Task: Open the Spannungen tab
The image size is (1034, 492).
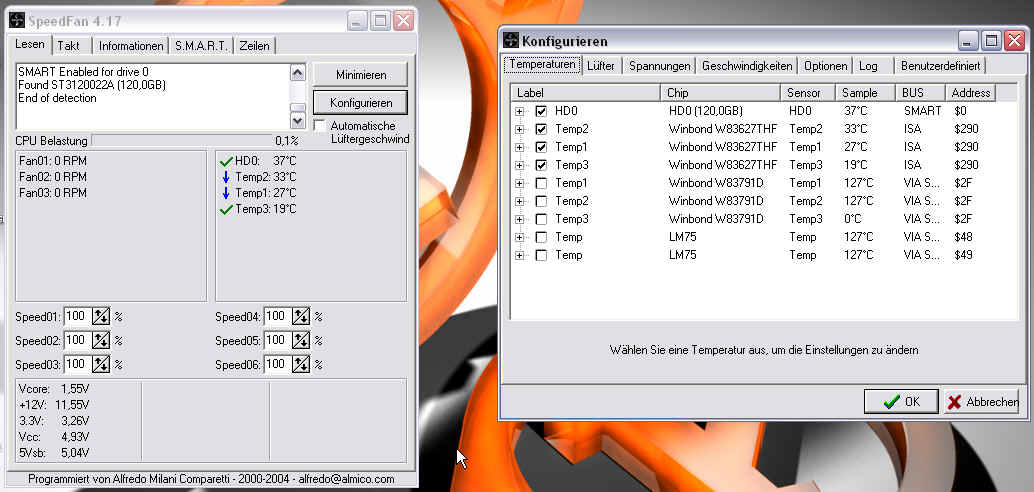Action: coord(659,66)
